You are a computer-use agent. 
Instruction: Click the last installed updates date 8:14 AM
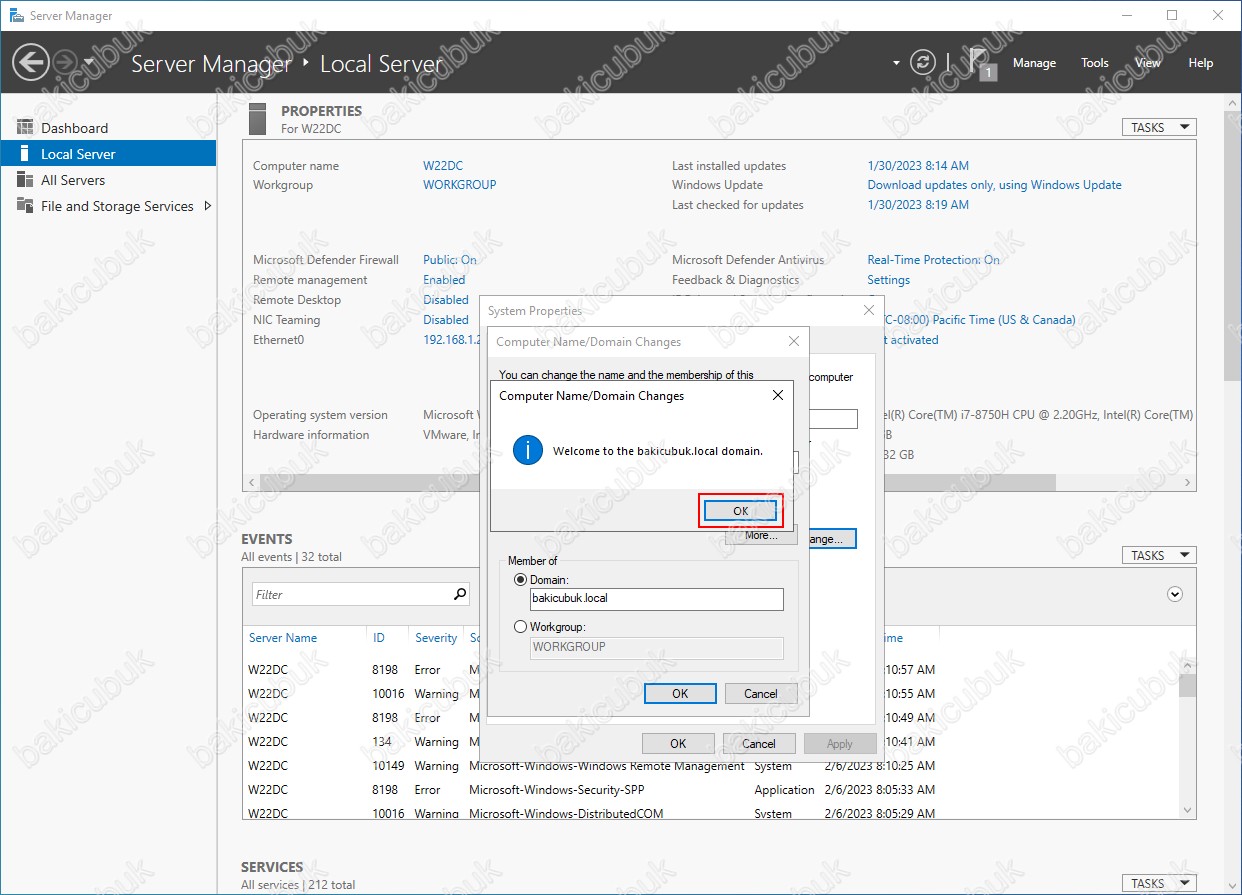[x=918, y=166]
